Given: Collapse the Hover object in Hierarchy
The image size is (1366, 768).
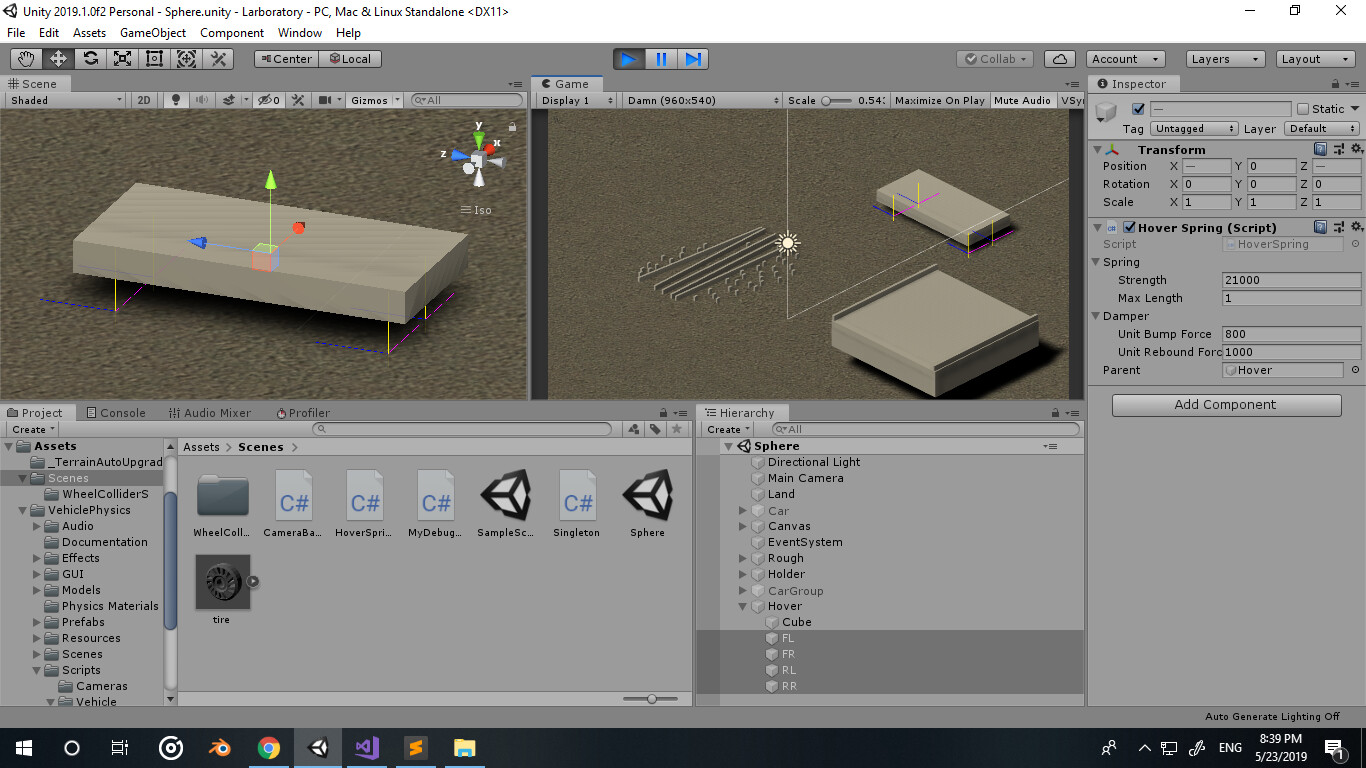Looking at the screenshot, I should coord(743,606).
